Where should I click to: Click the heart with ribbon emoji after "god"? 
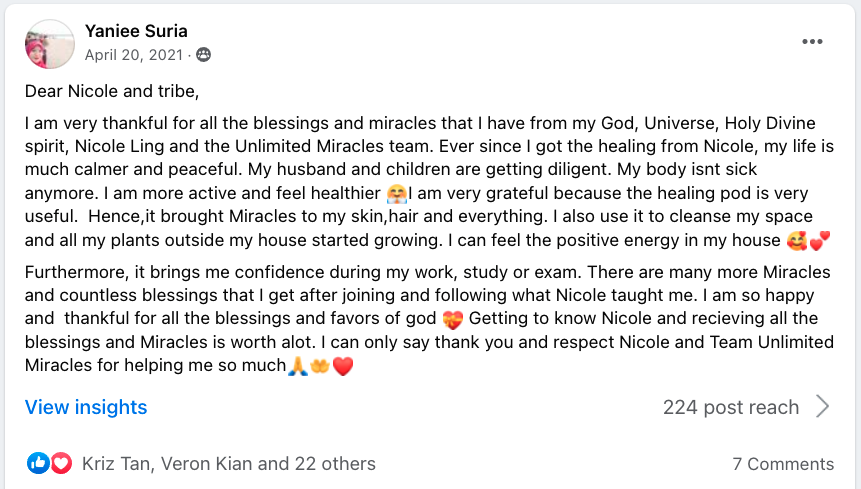(452, 319)
